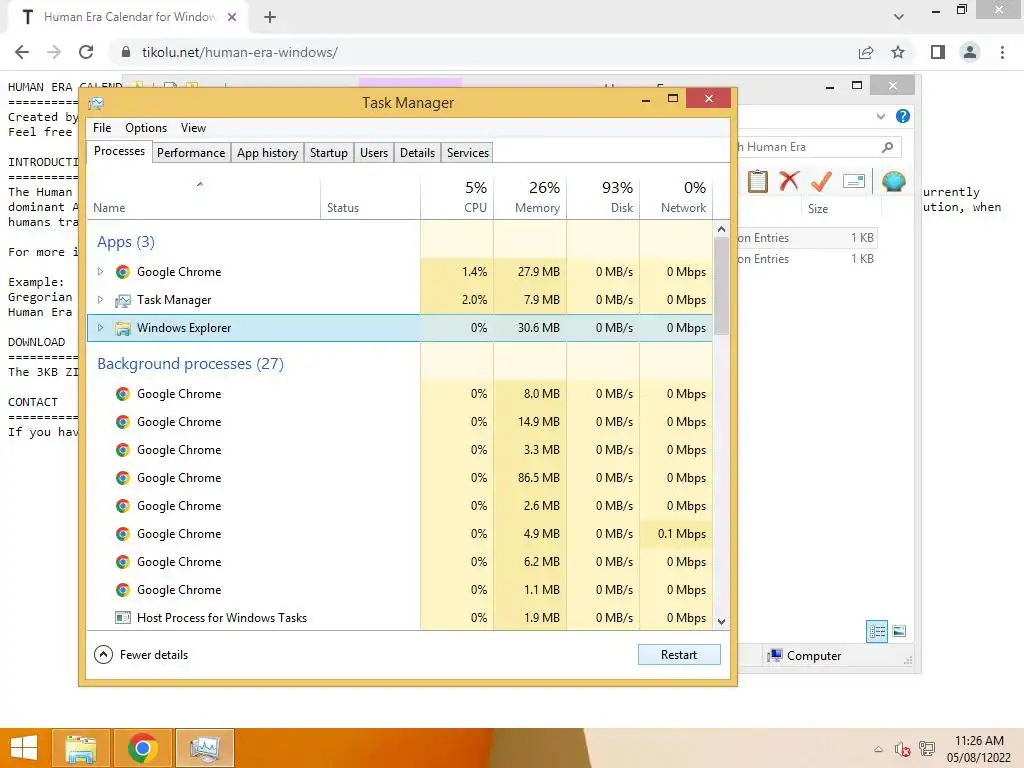Click Chrome back navigation arrow
Image resolution: width=1024 pixels, height=768 pixels.
(22, 52)
